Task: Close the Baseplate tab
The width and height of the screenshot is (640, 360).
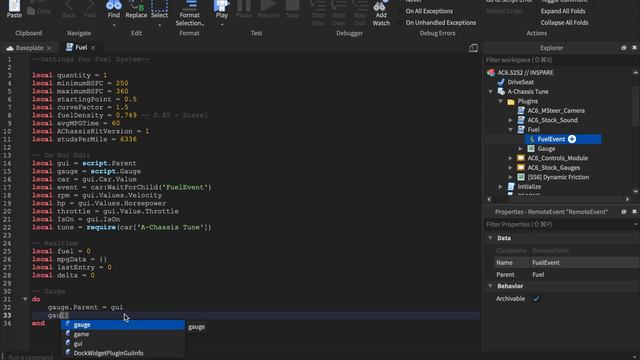Action: coord(49,48)
